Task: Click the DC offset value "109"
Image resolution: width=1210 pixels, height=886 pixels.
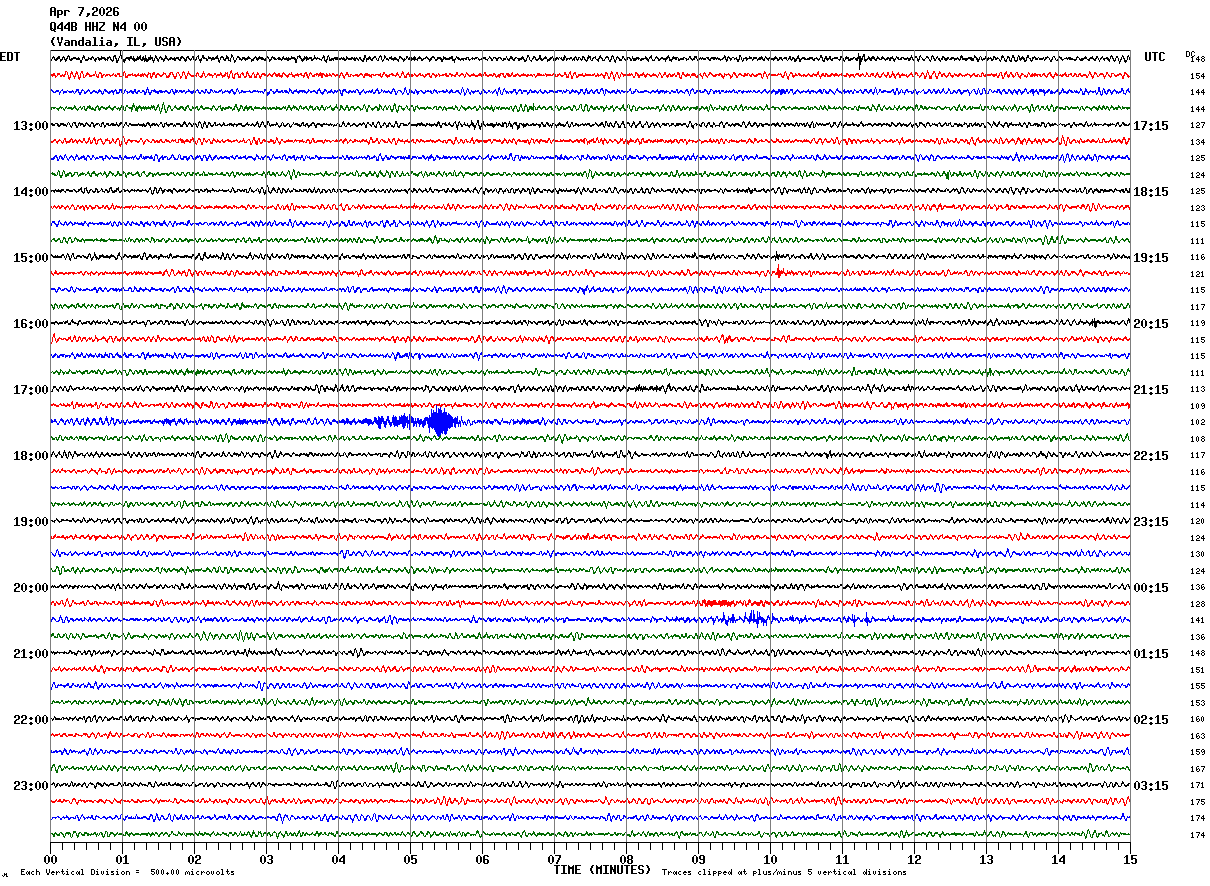Action: tap(1197, 406)
